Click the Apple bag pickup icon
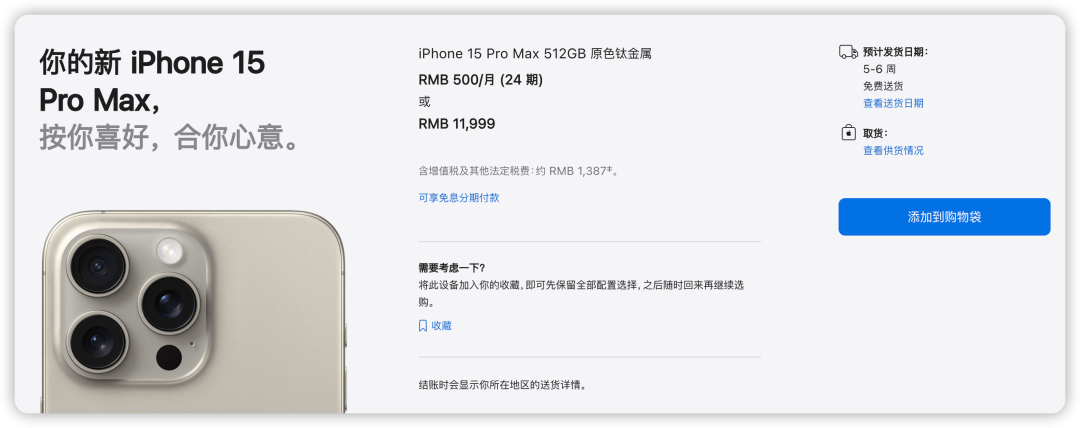Viewport: 1080px width, 428px height. click(849, 132)
